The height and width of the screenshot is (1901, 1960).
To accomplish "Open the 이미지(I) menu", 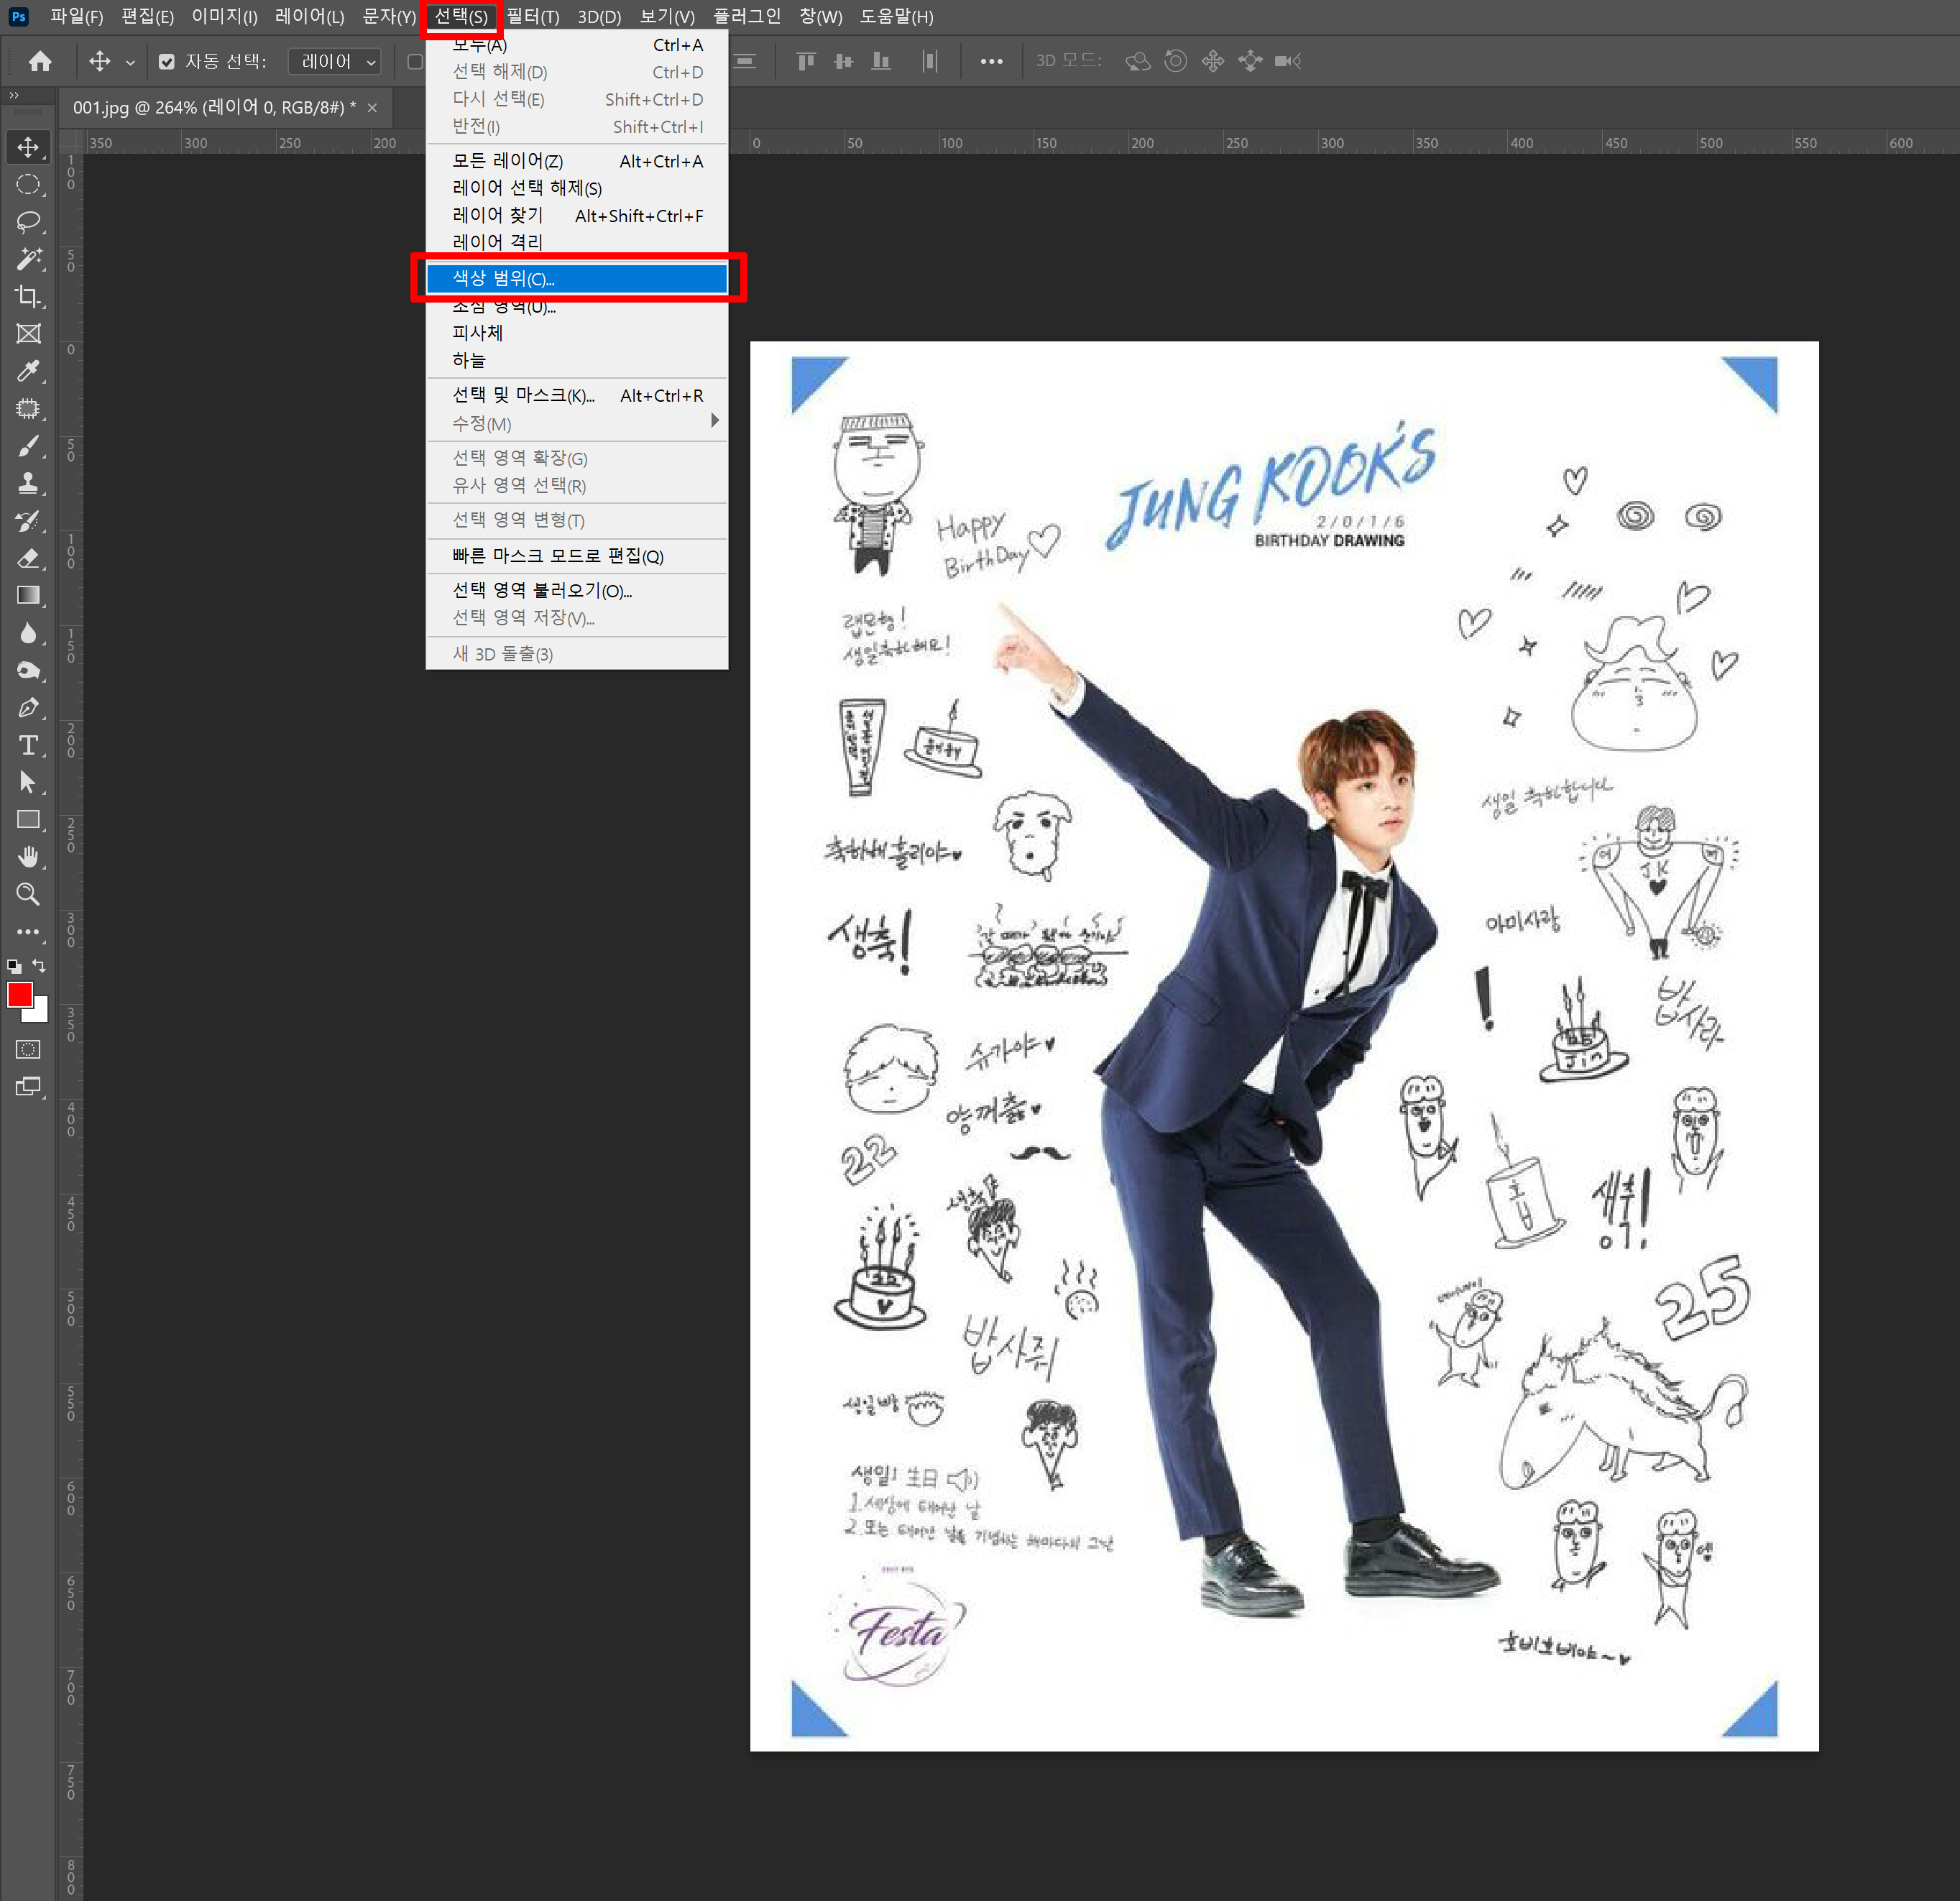I will [x=224, y=16].
